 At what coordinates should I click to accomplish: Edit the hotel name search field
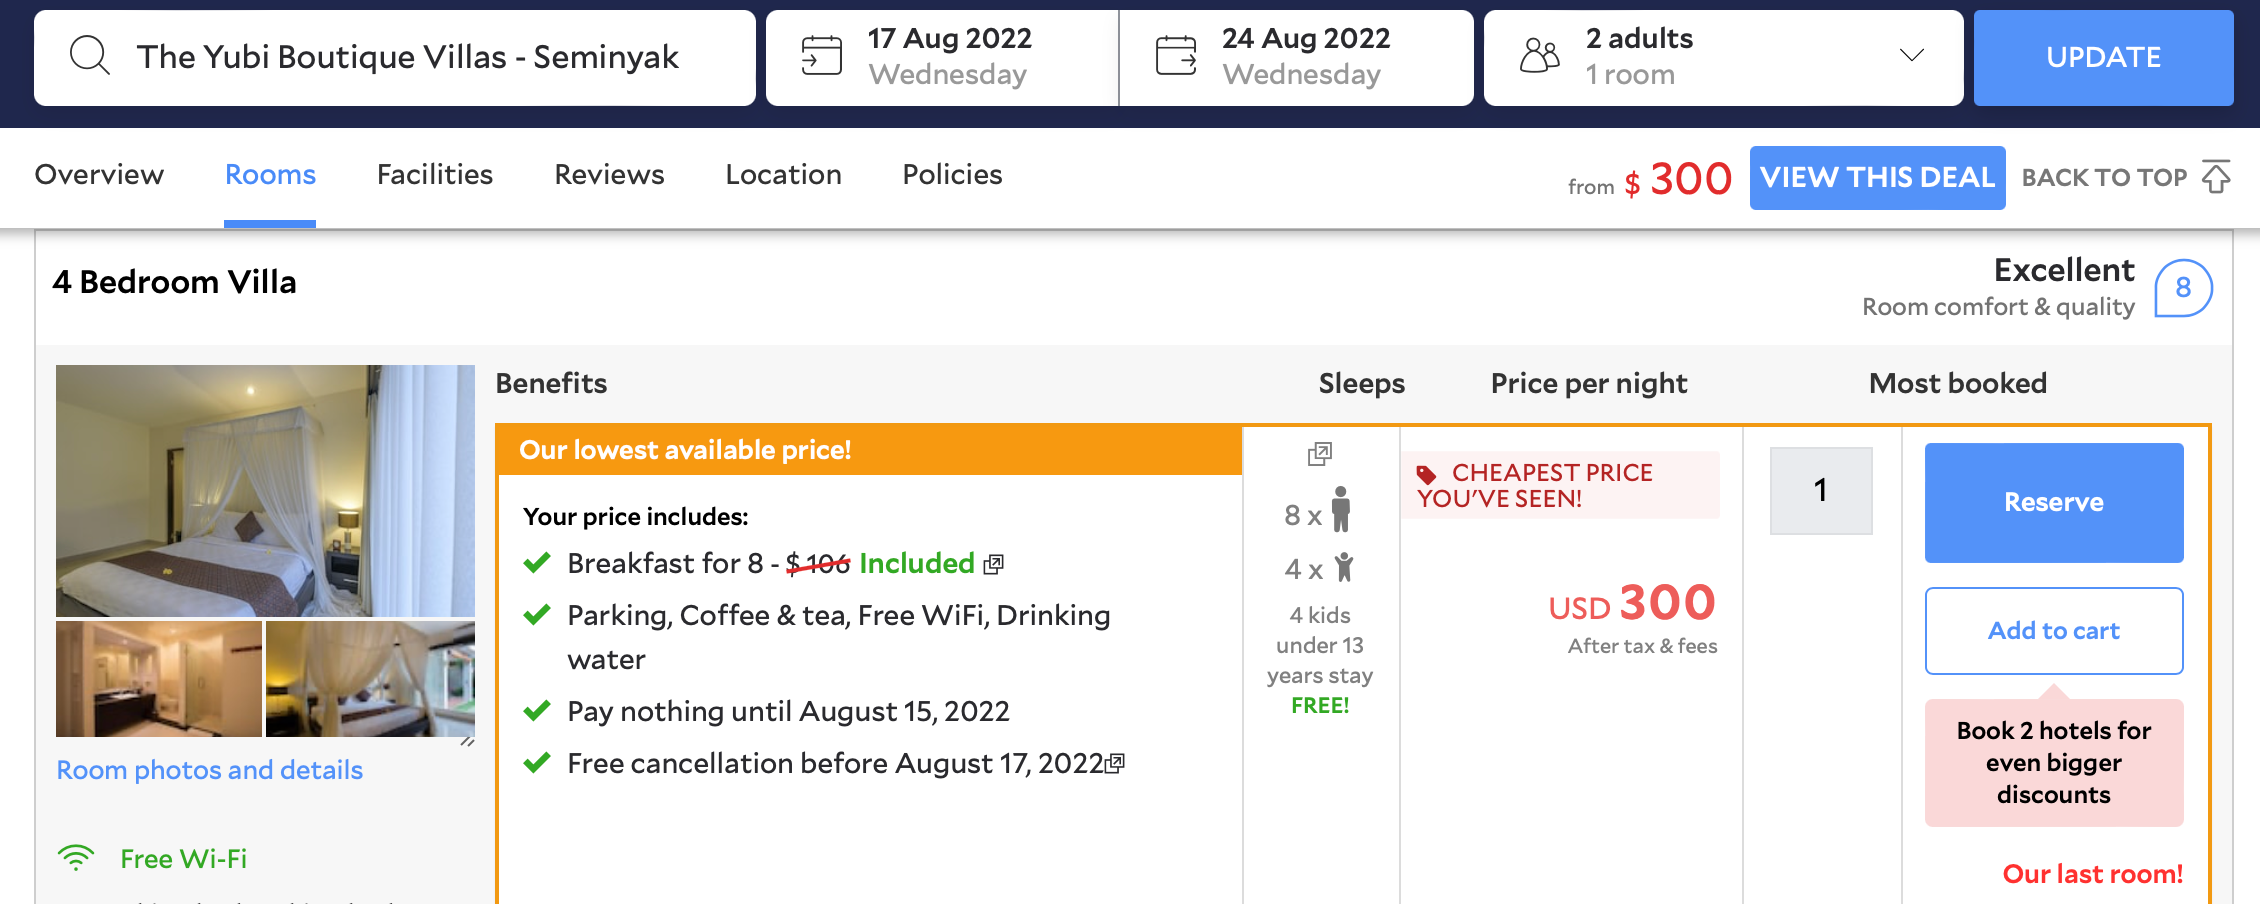tap(395, 58)
